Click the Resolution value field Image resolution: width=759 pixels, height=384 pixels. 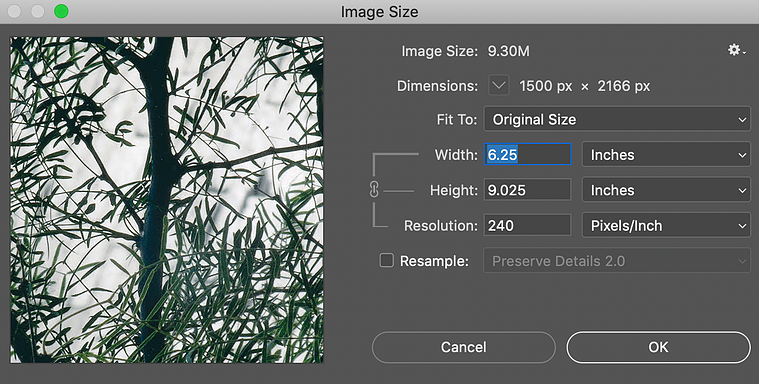(528, 226)
